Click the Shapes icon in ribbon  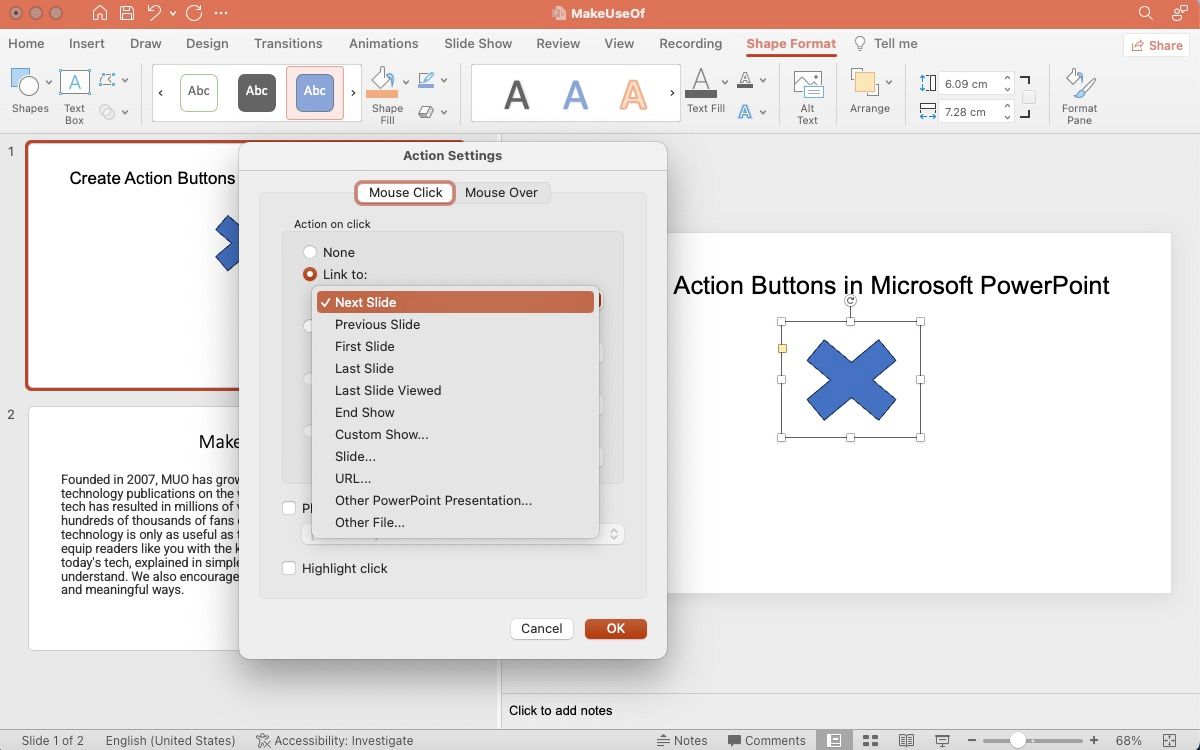[x=28, y=86]
